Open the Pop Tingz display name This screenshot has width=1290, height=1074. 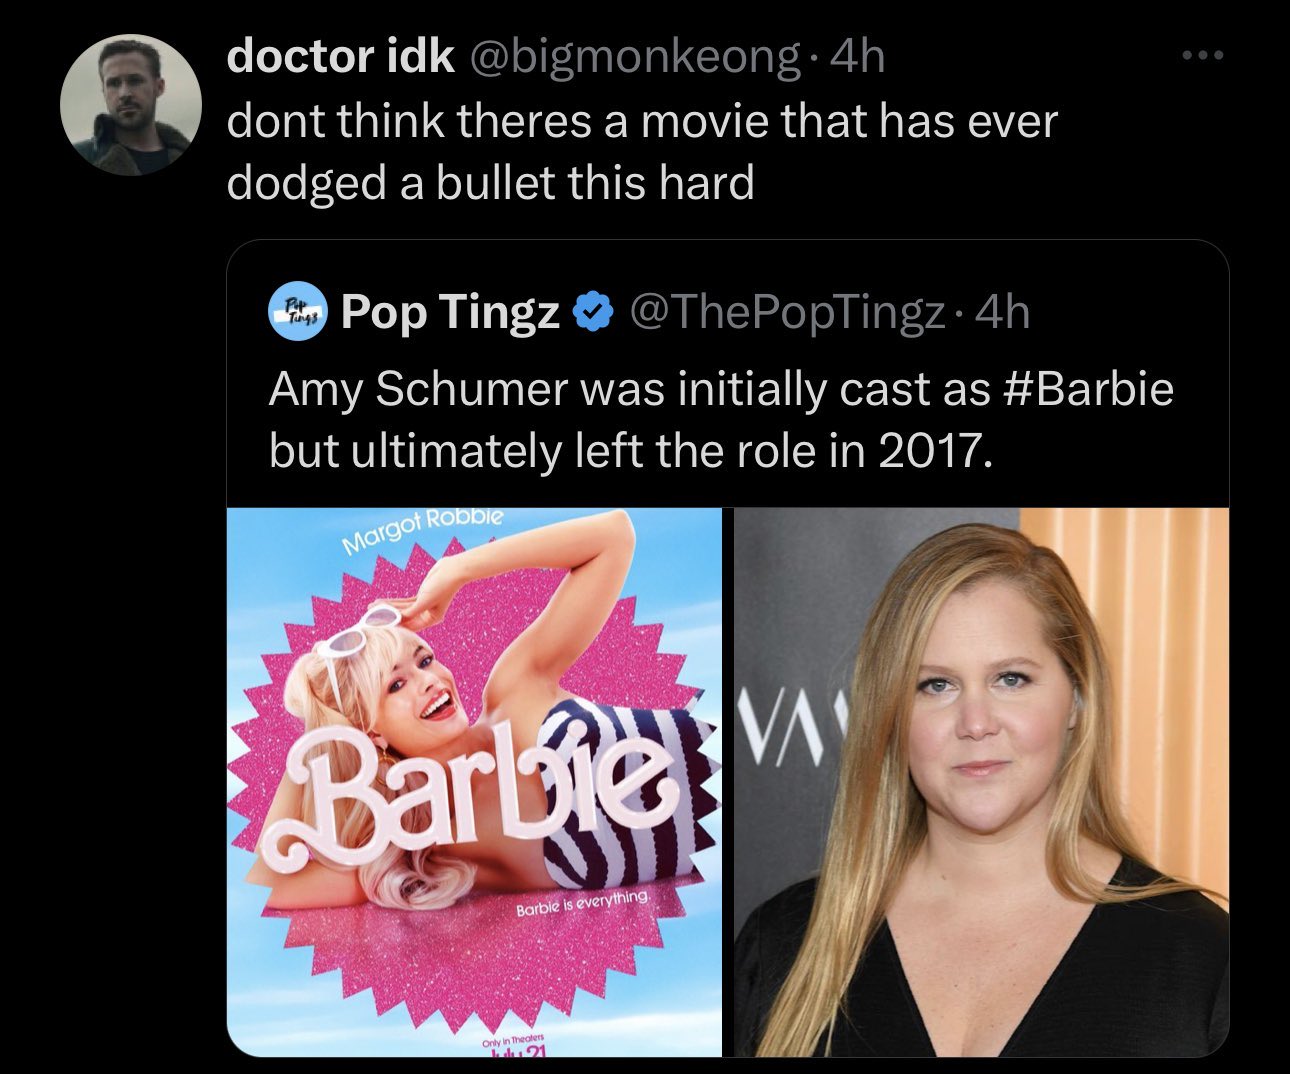coord(450,313)
